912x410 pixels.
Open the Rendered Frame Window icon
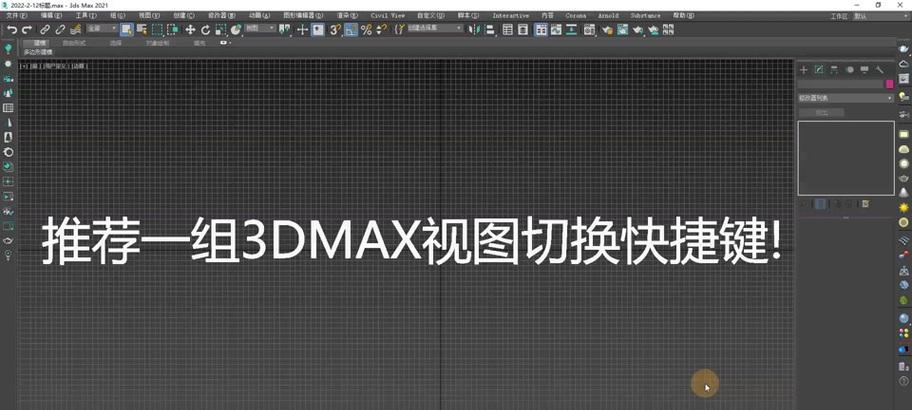click(x=623, y=29)
